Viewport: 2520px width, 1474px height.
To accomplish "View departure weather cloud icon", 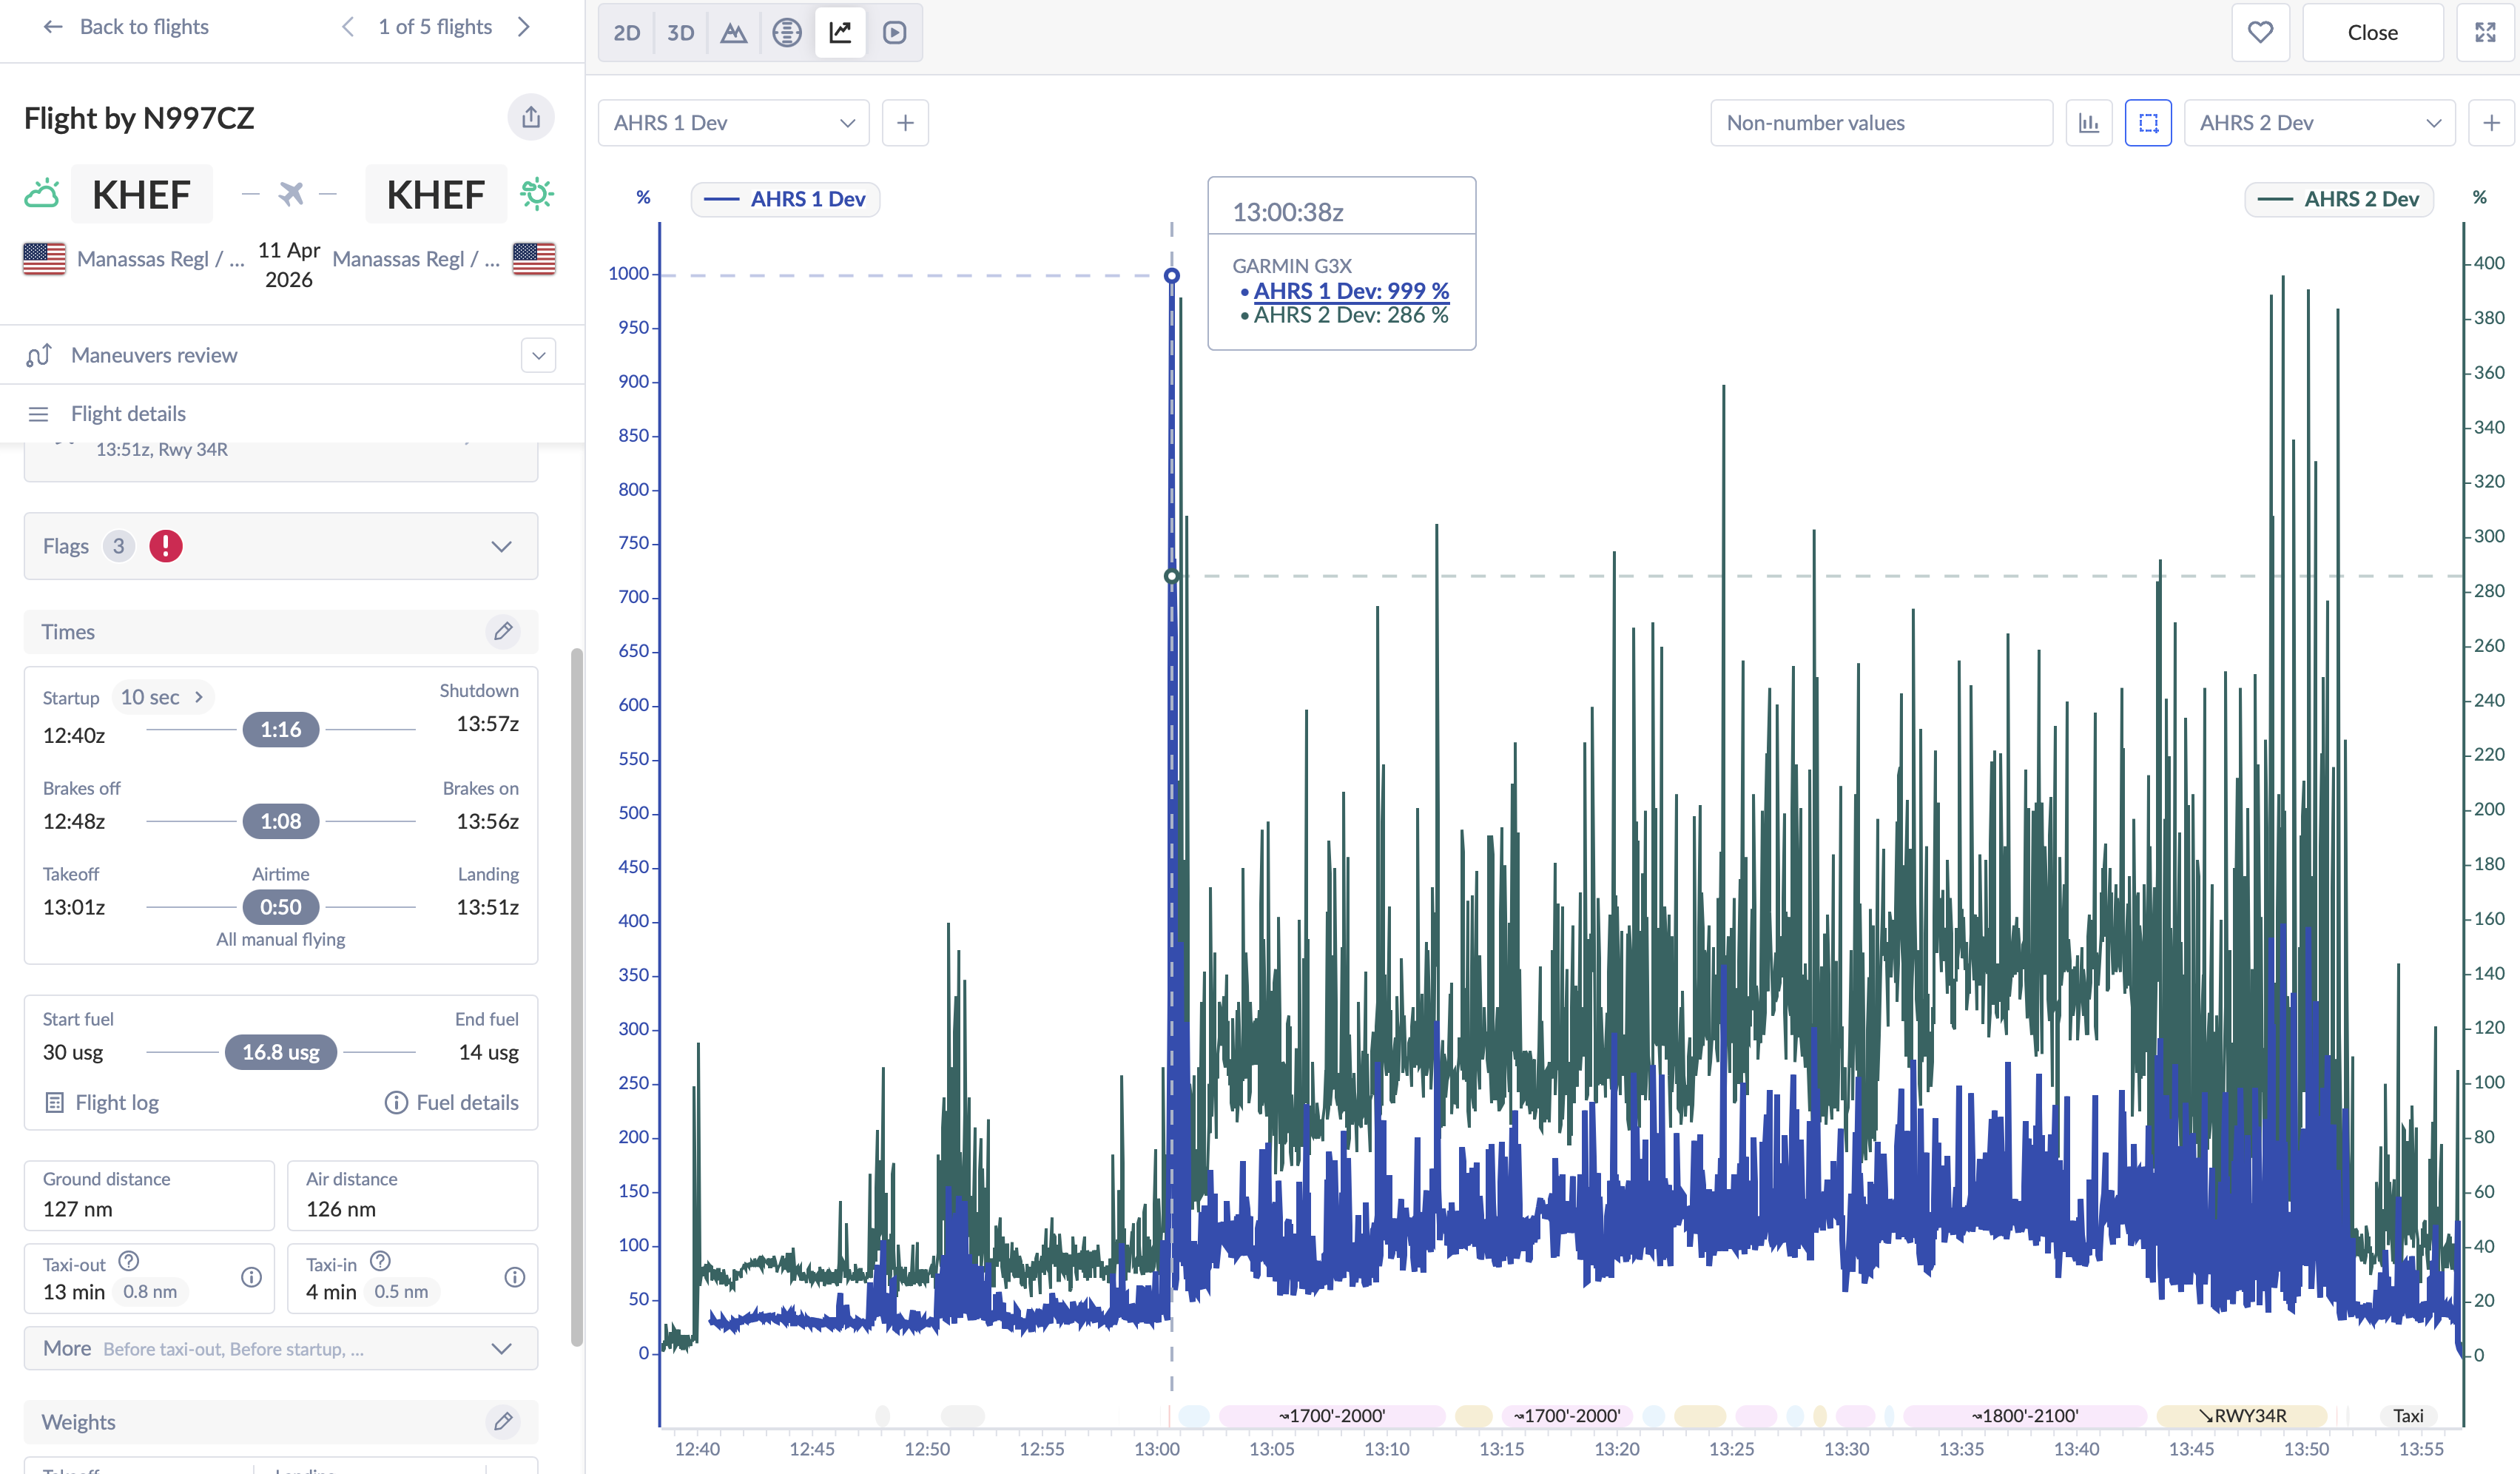I will 42,193.
